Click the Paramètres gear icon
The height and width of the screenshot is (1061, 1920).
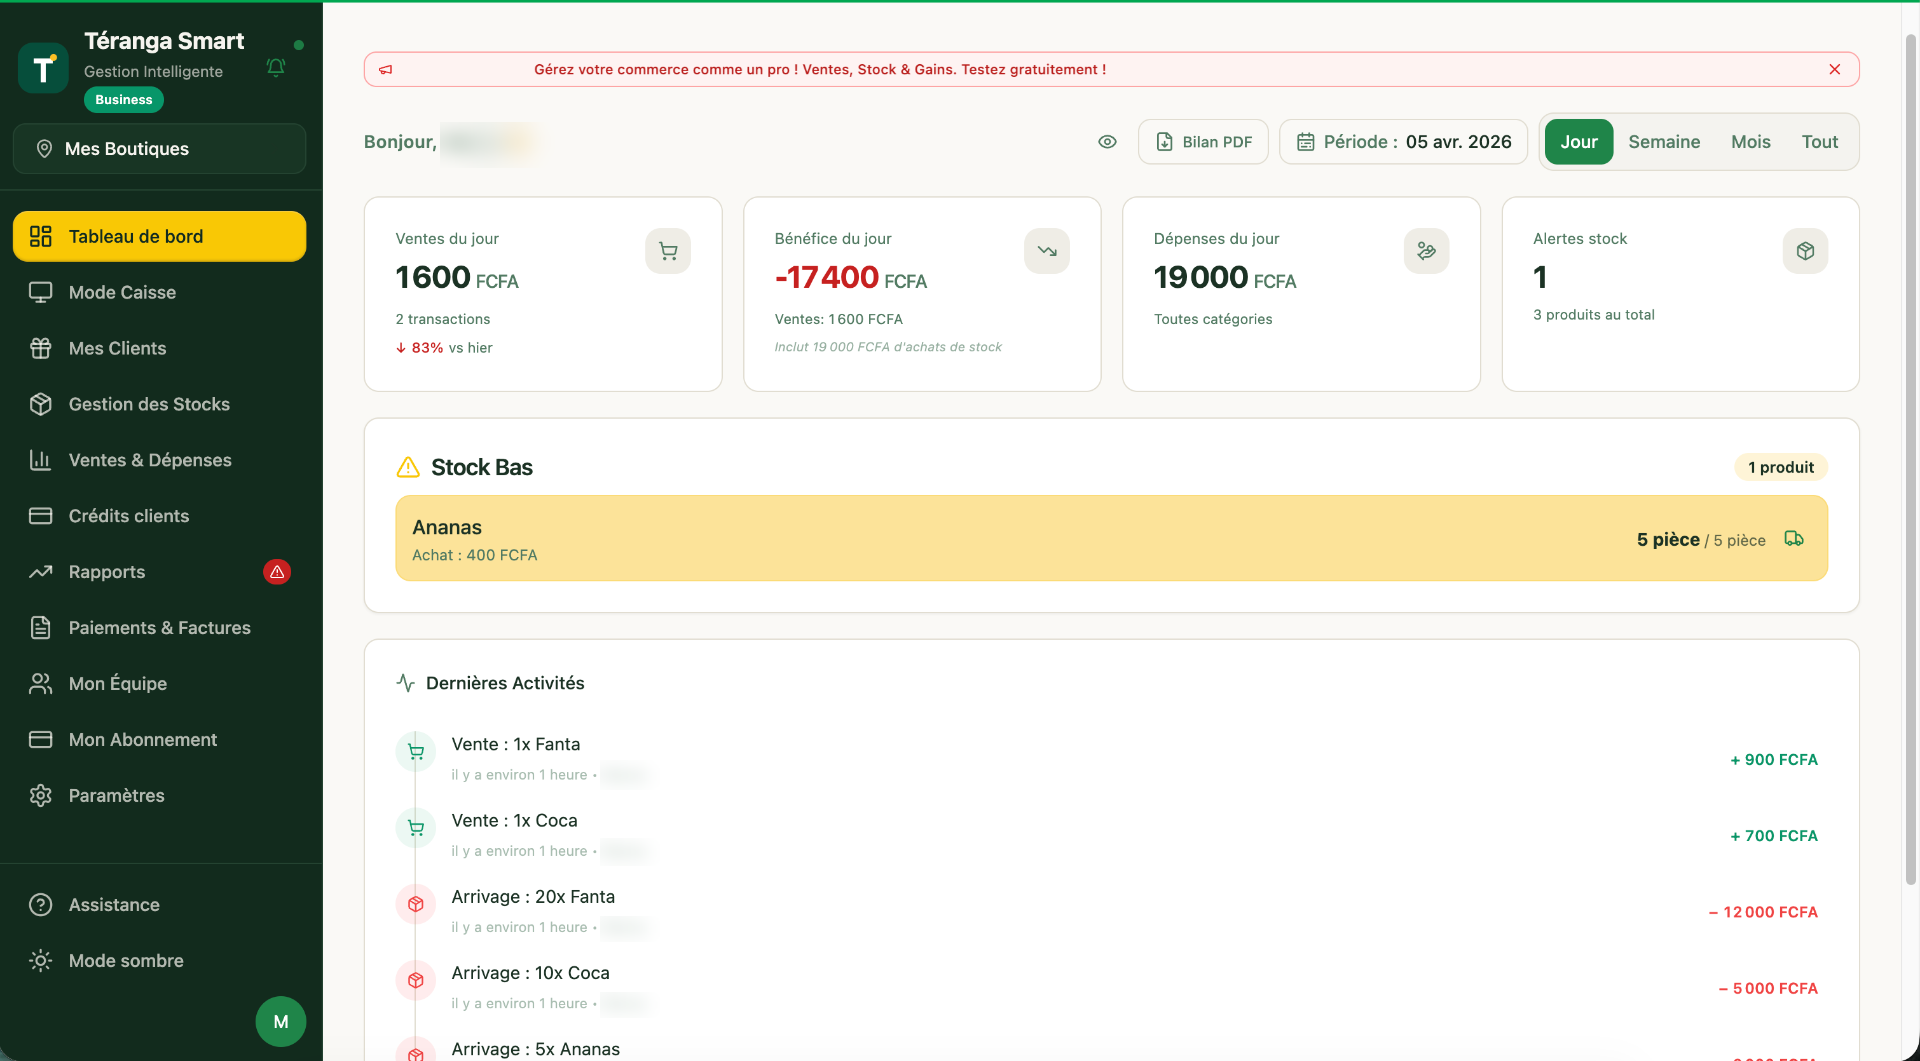point(41,796)
